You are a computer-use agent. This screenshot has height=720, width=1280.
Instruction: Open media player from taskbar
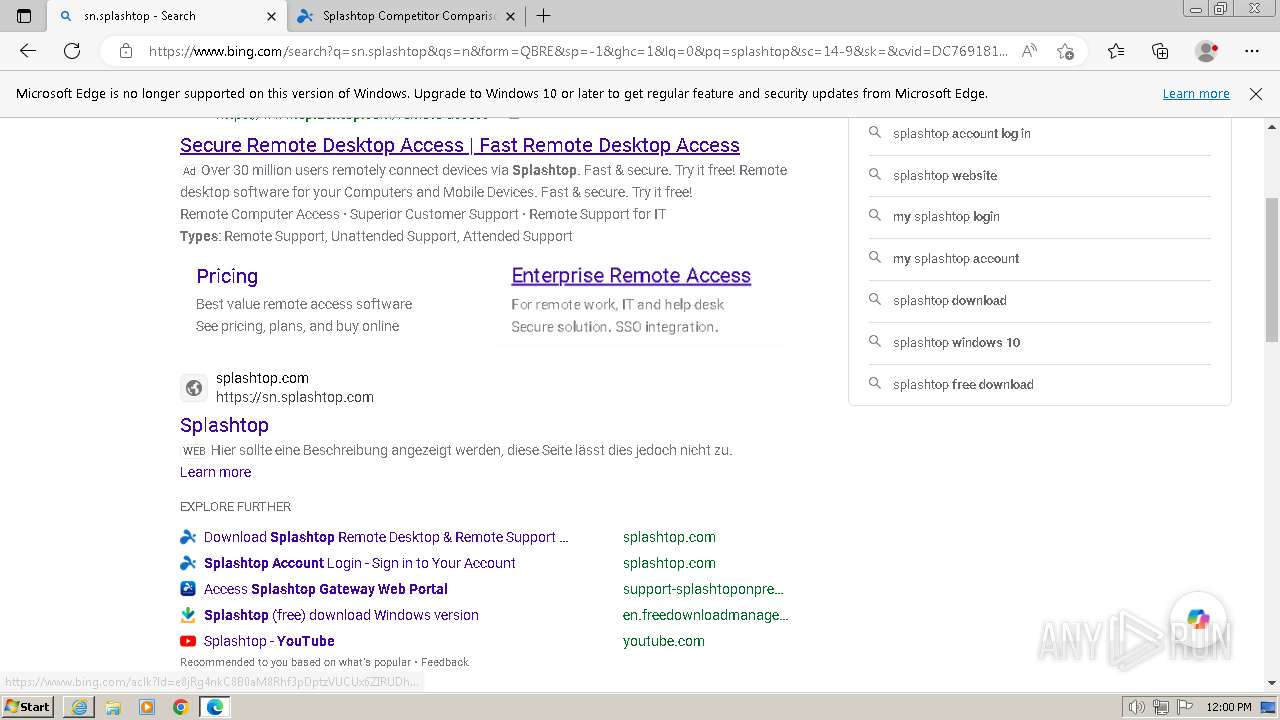pos(147,707)
